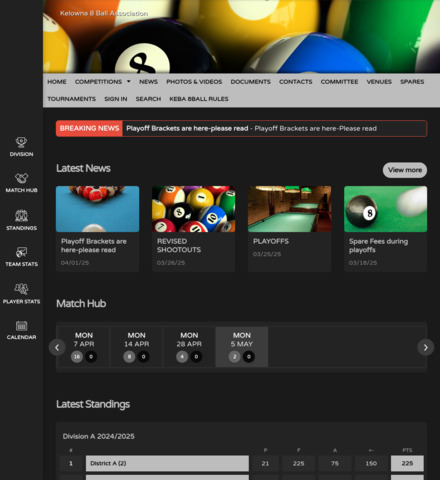Screen dimensions: 440x480
Task: Click the Sign In link
Action: click(x=116, y=99)
